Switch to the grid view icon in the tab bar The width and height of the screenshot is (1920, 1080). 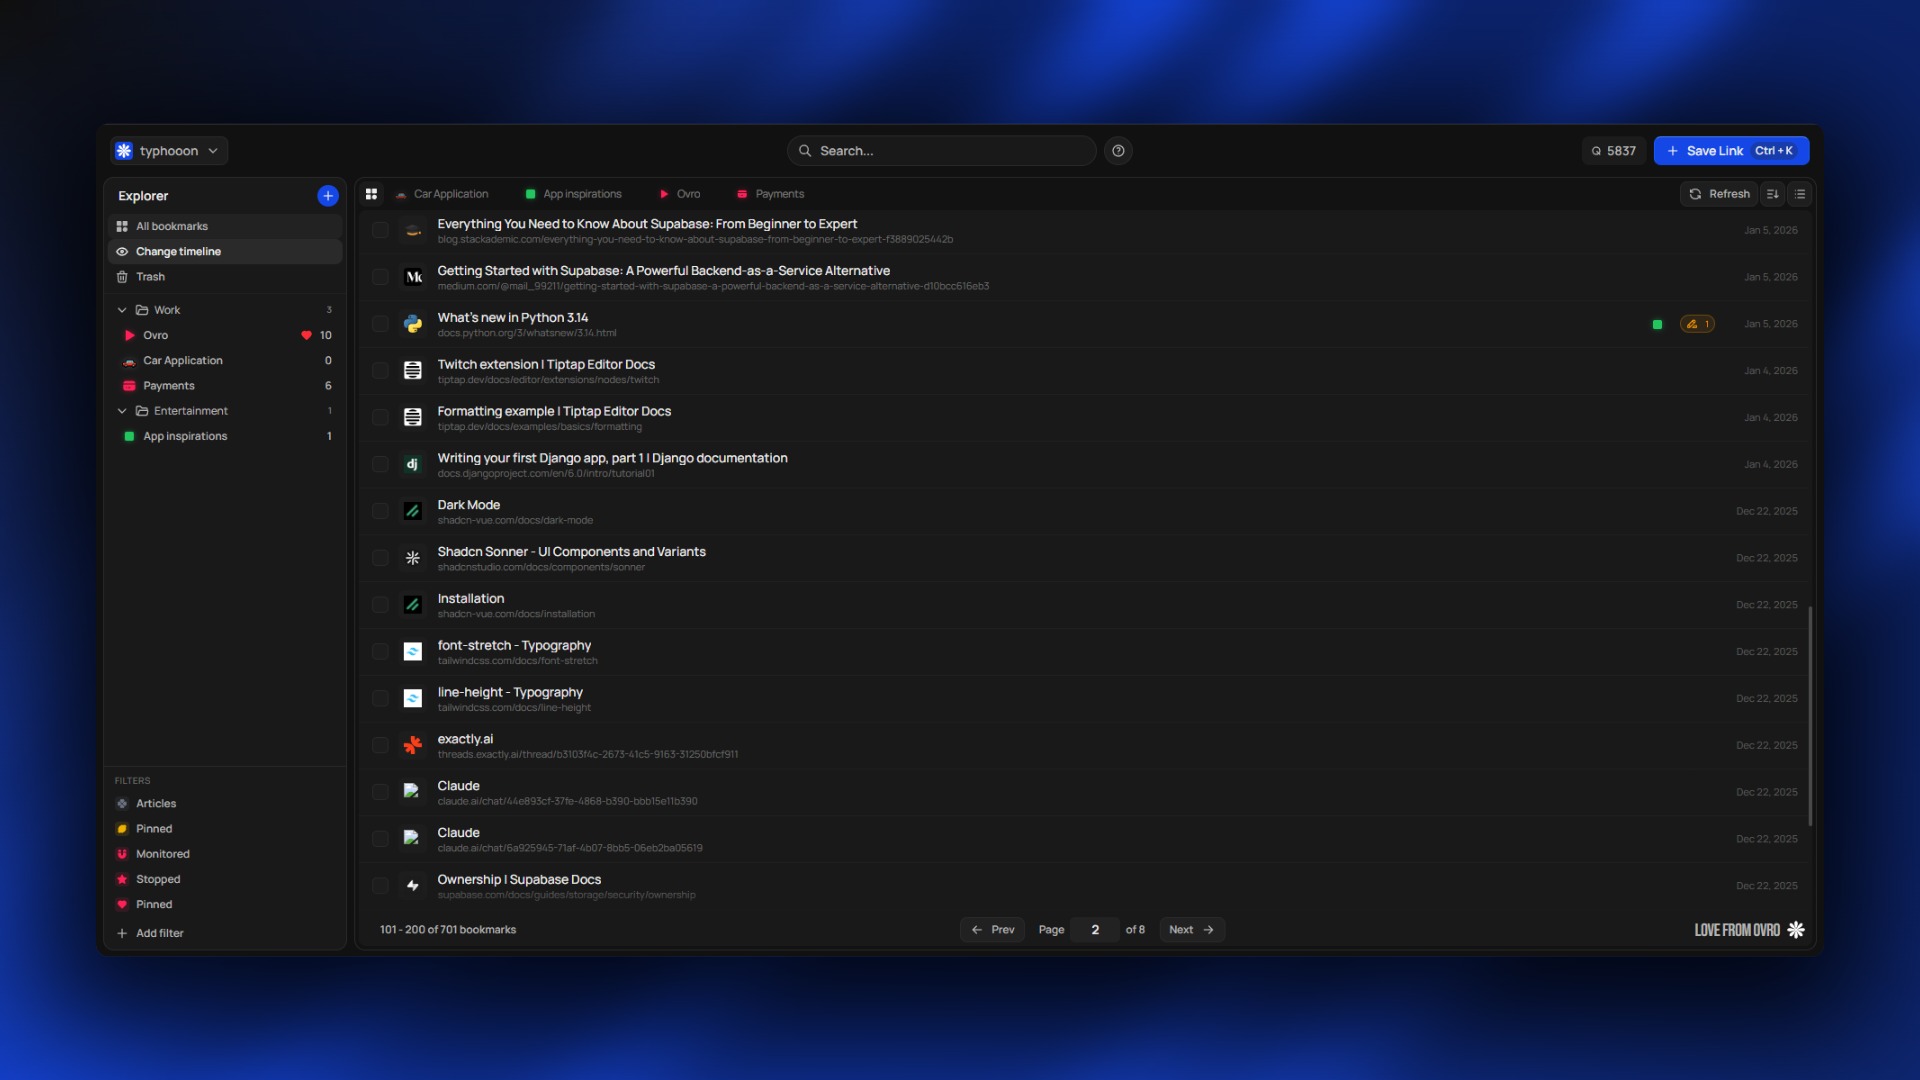[371, 194]
